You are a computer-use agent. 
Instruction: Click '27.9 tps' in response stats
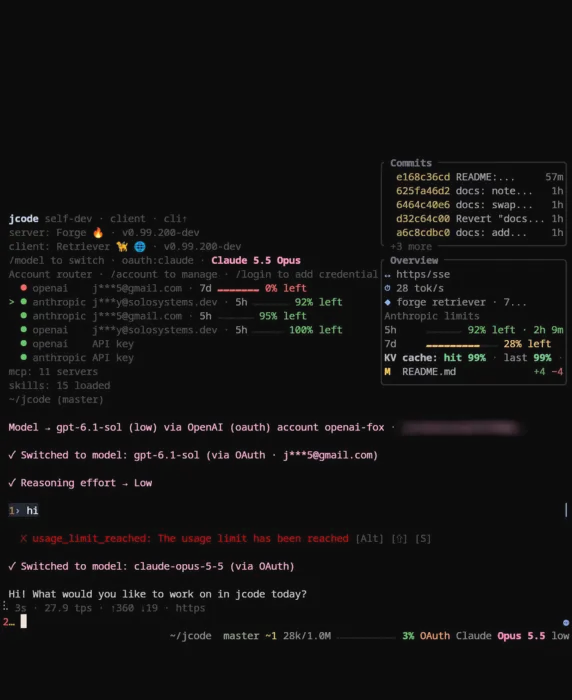click(68, 608)
